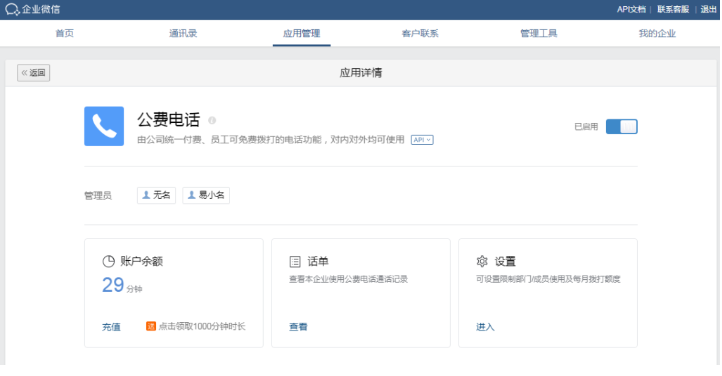722x376 pixels.
Task: Click the 账户余额 card heading
Action: (142, 261)
